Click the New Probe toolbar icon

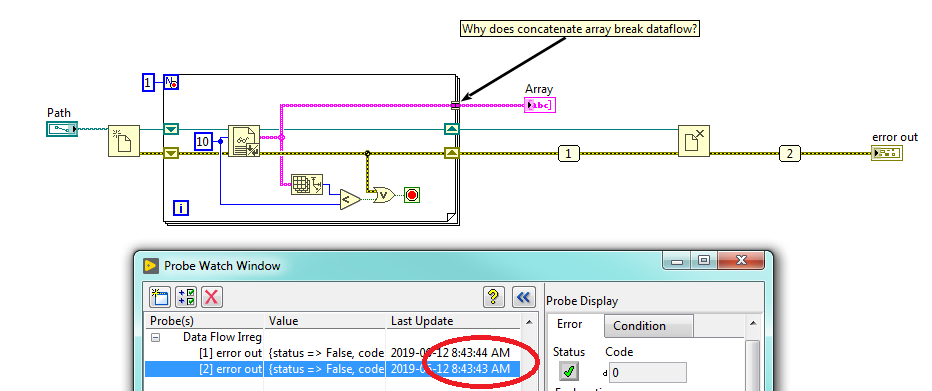(x=160, y=296)
